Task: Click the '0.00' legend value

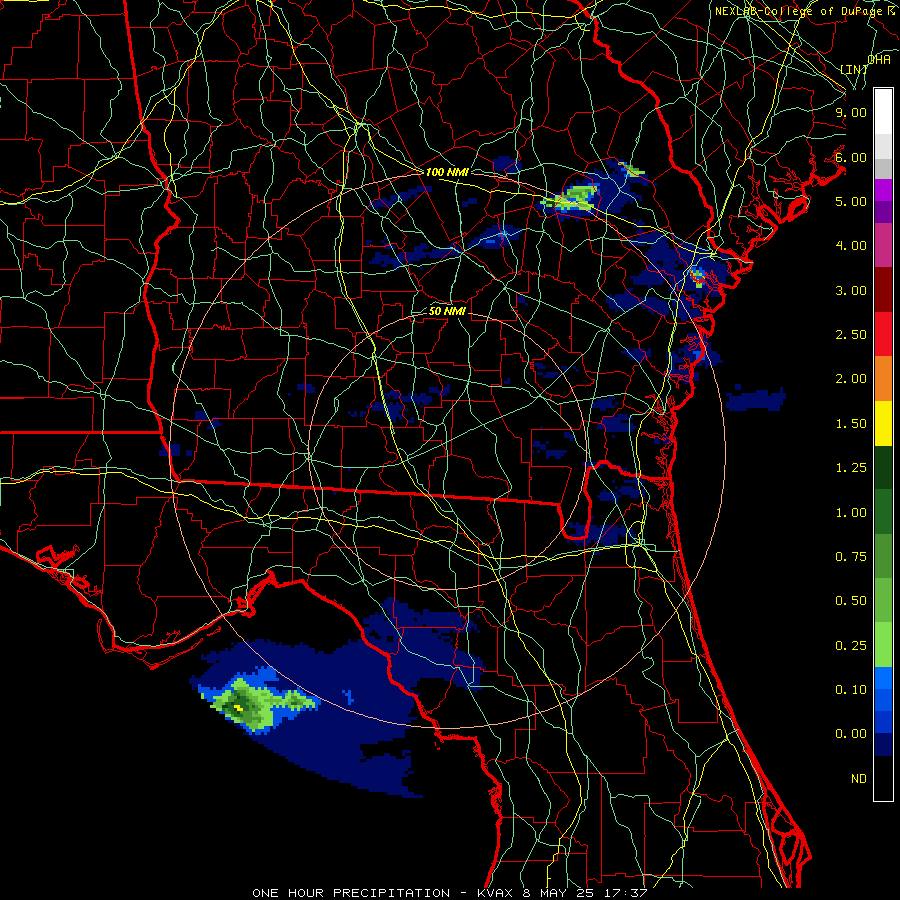Action: (851, 734)
